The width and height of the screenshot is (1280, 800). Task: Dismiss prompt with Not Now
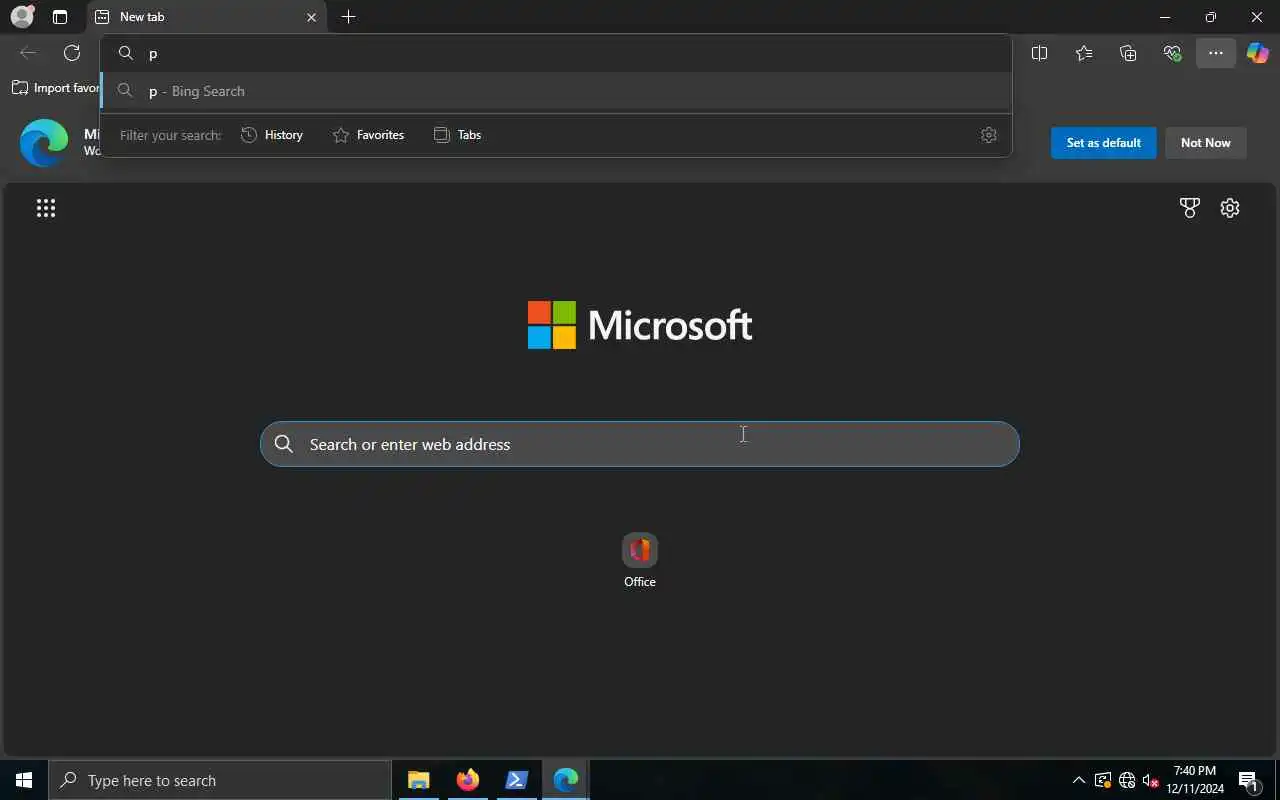[1205, 143]
